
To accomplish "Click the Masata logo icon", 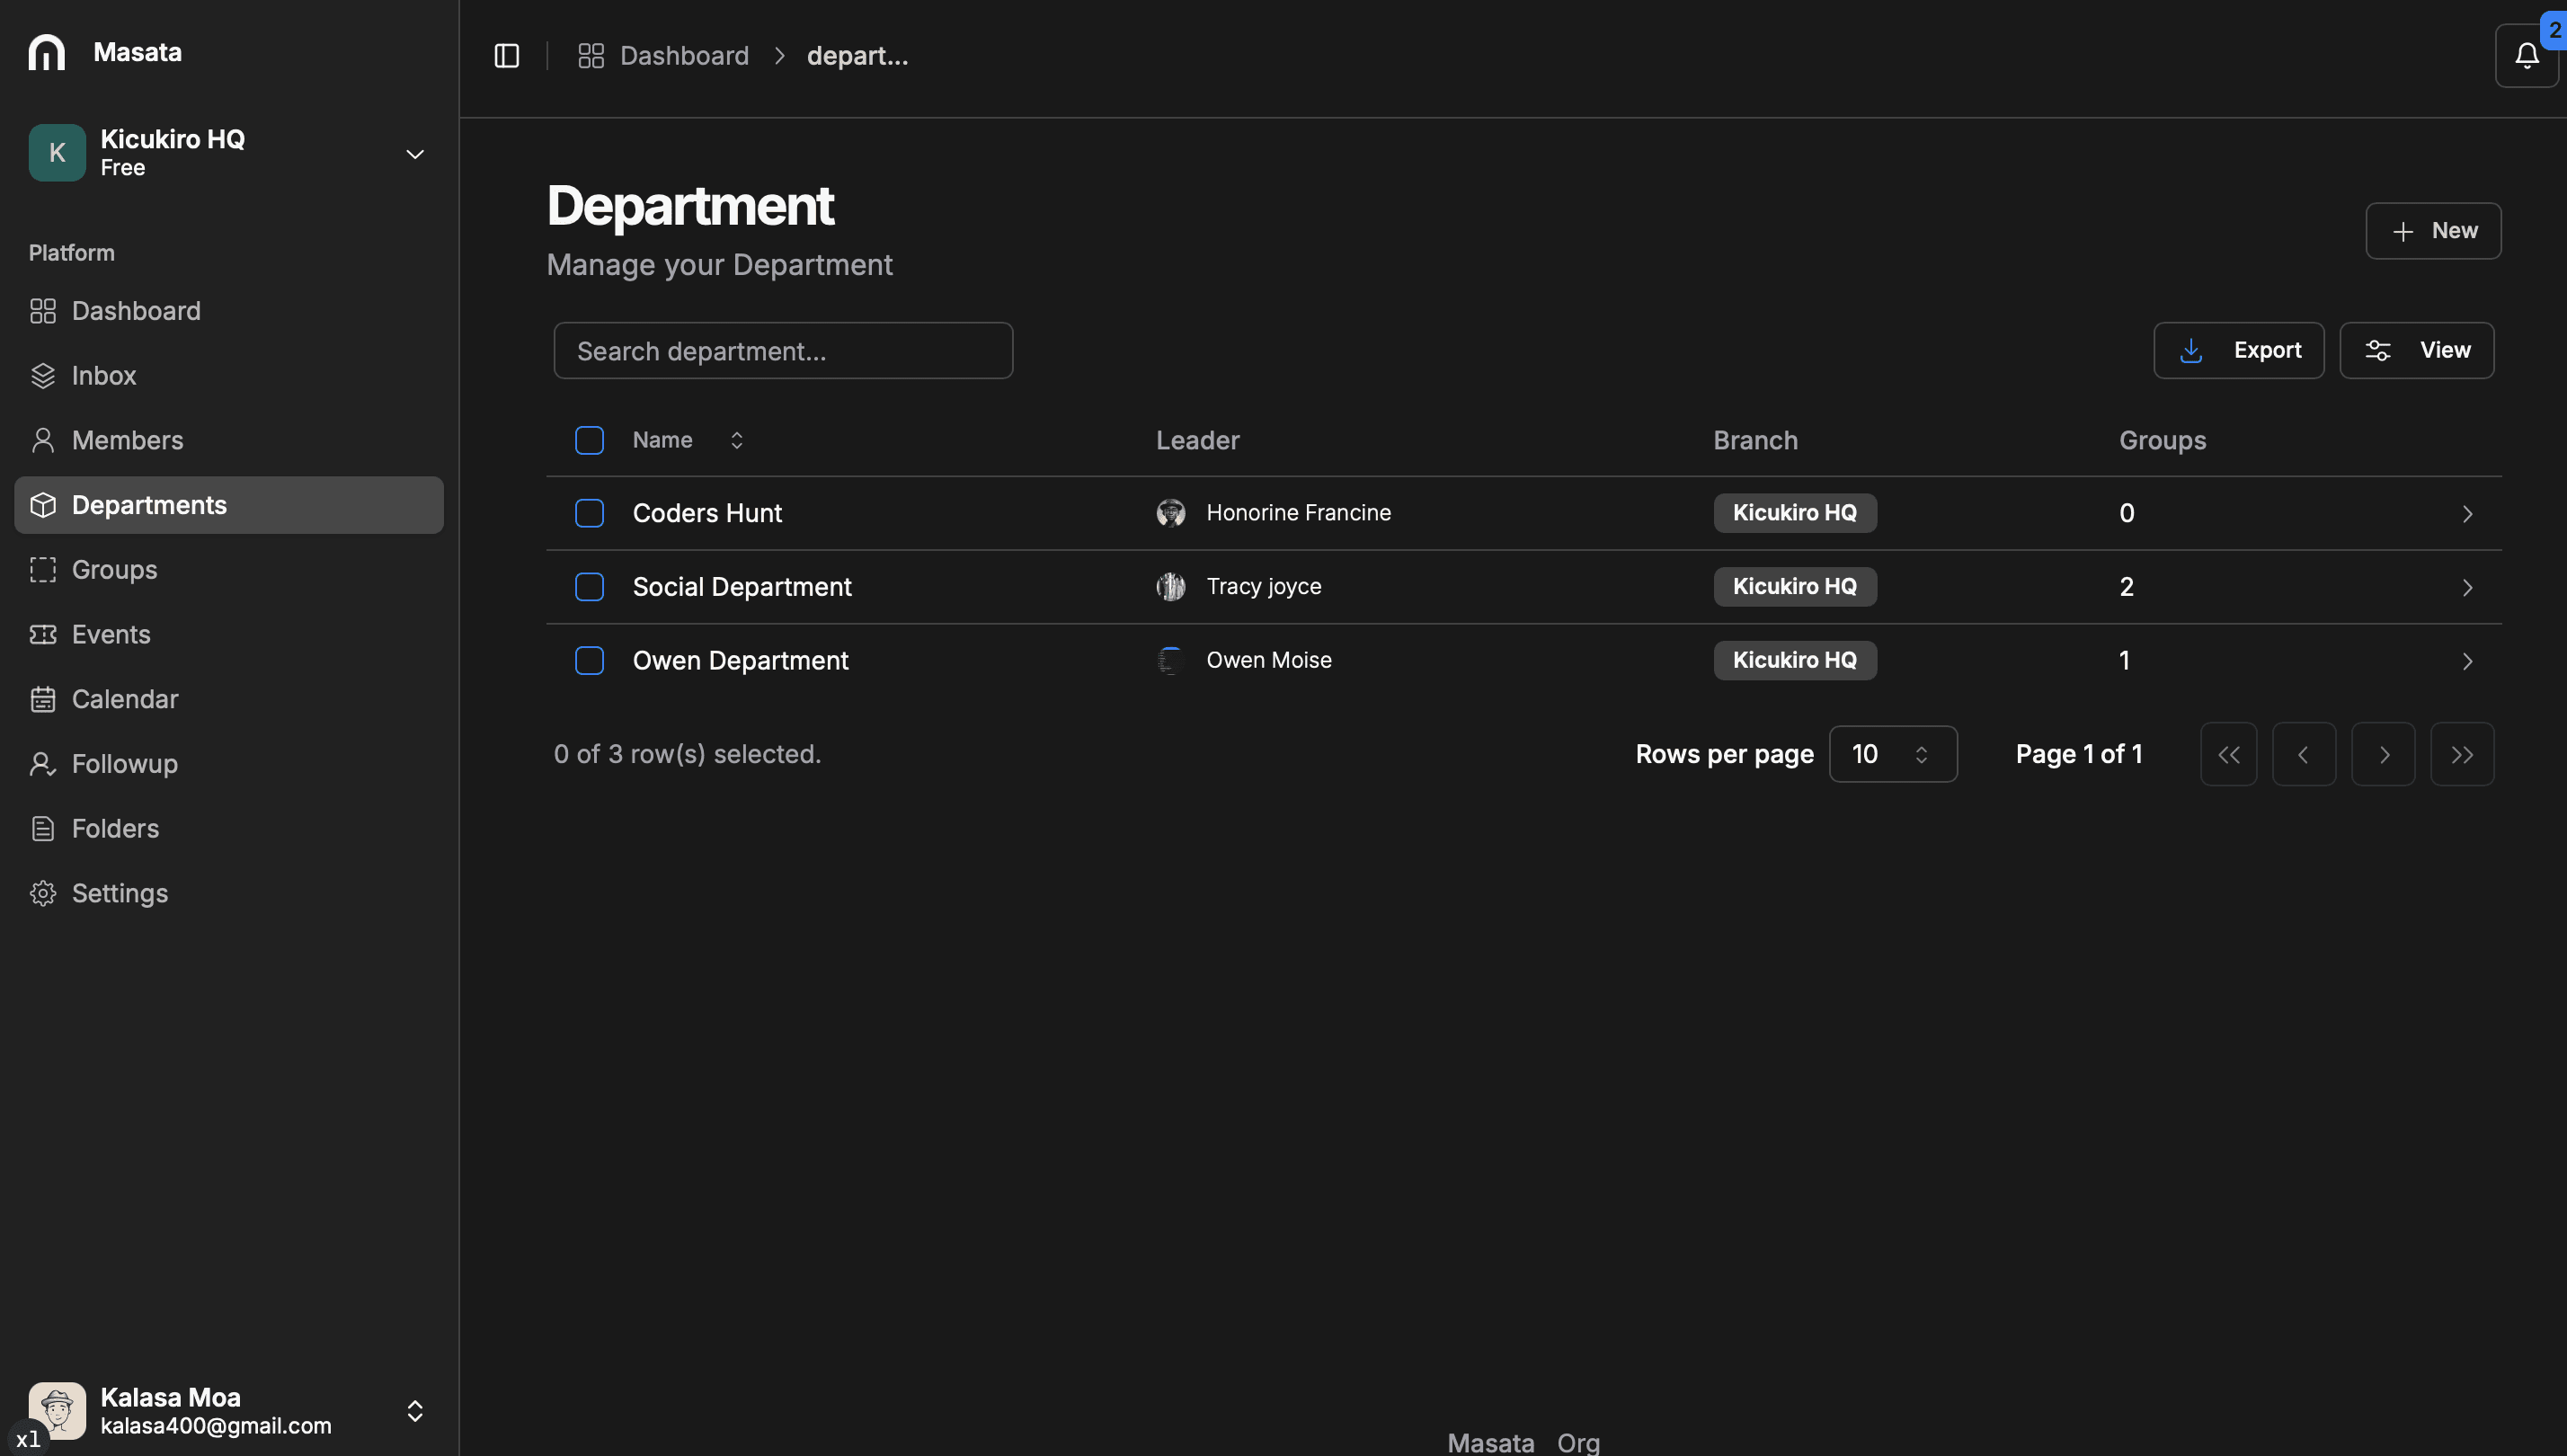I will 46,52.
